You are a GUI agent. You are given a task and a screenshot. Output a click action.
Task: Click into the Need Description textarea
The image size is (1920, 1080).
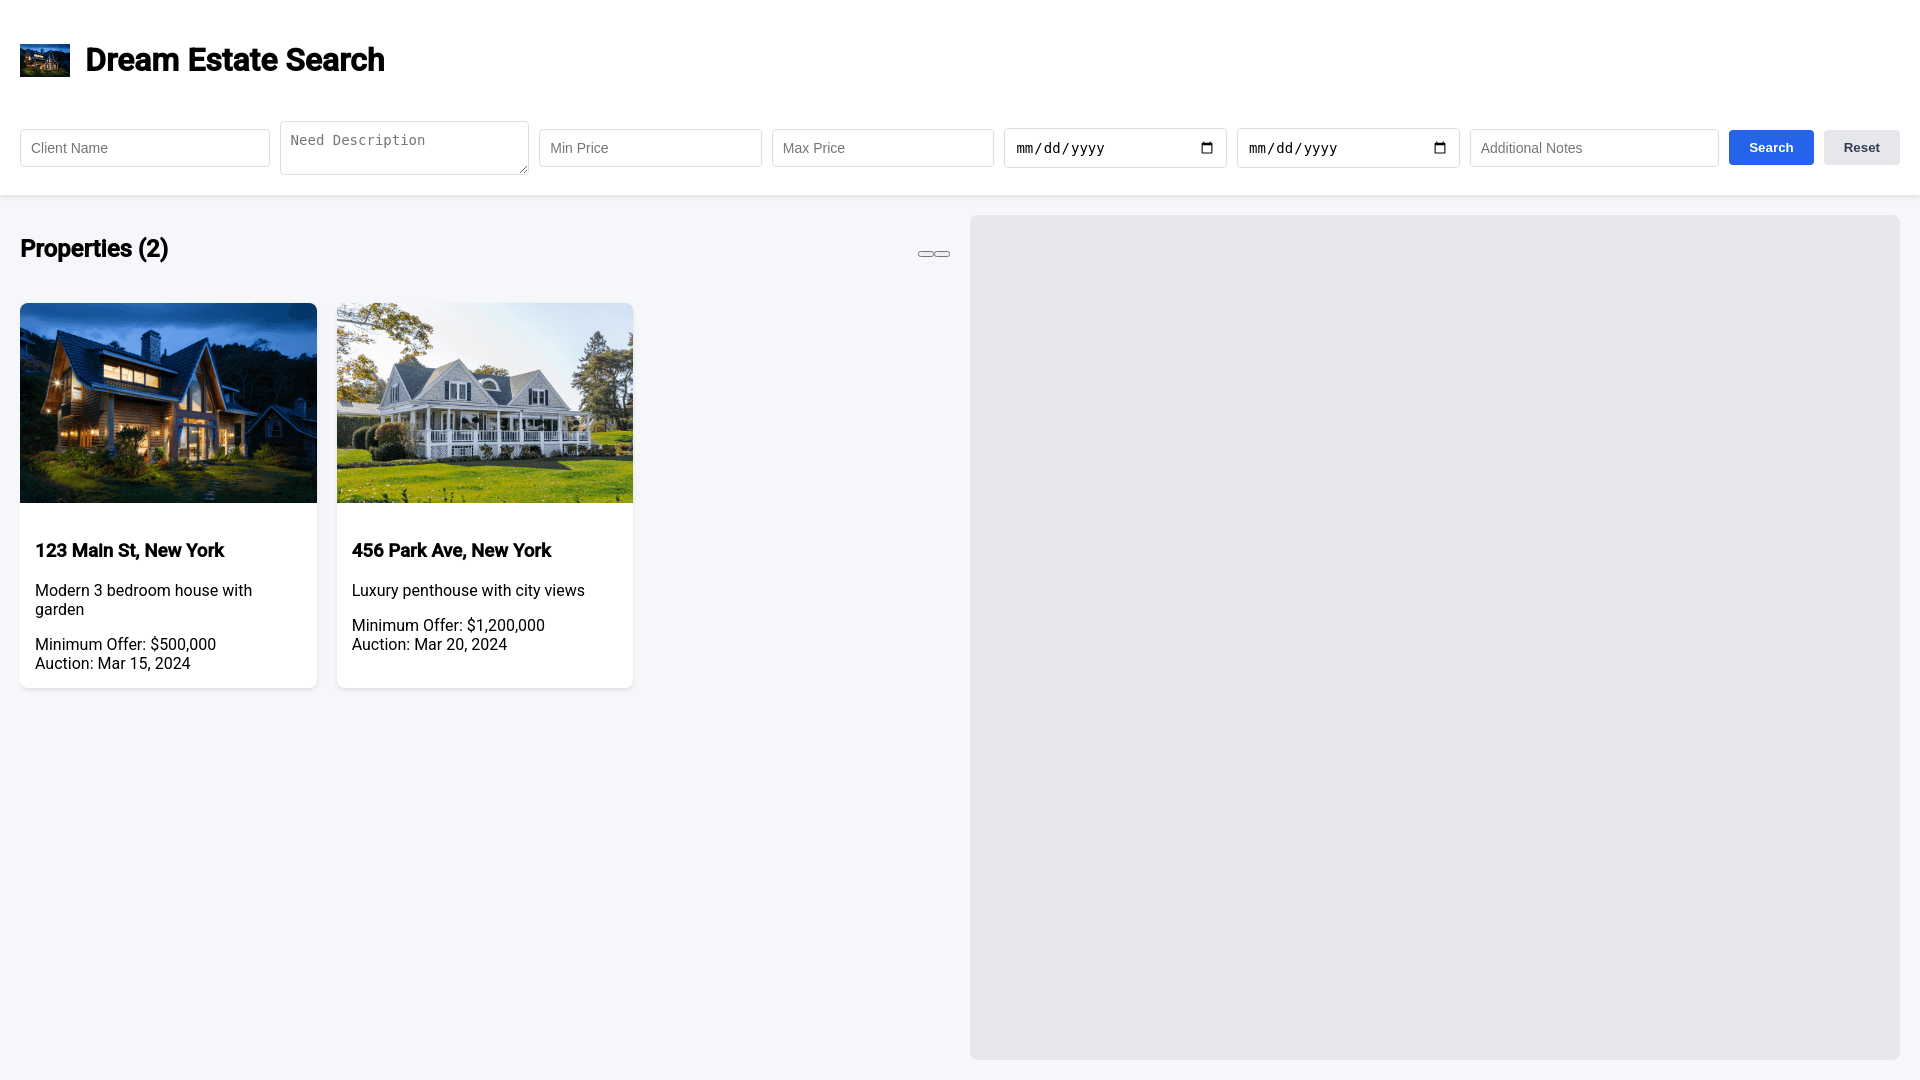click(404, 148)
